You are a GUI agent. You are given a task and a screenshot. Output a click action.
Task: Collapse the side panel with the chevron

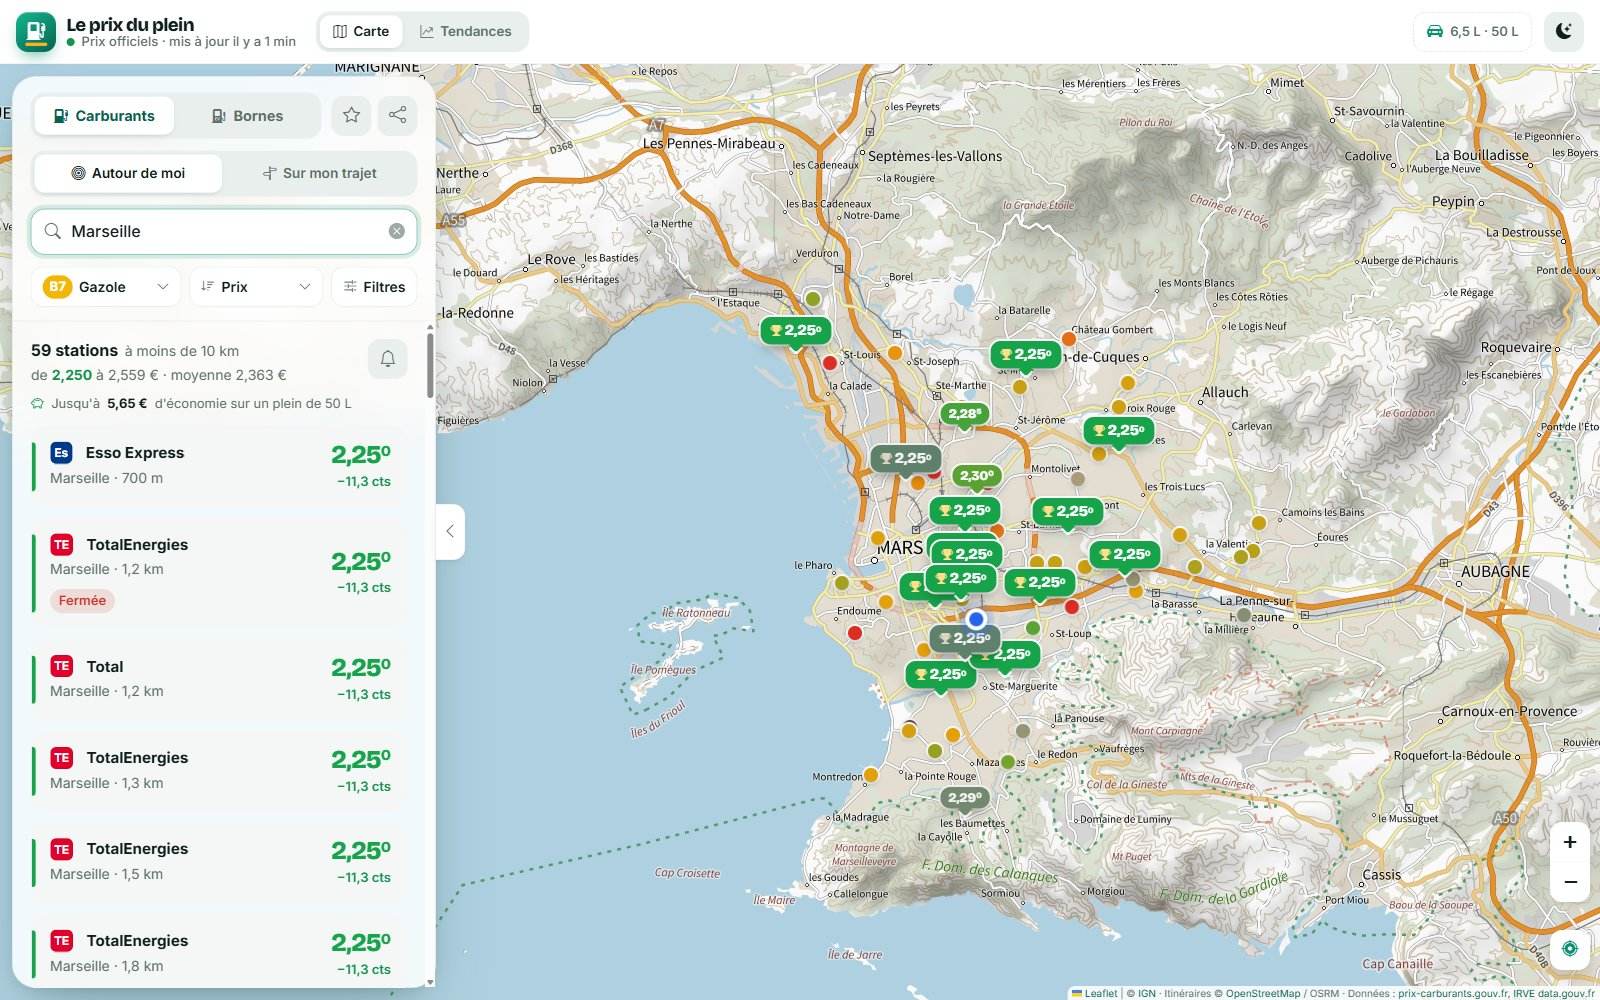click(450, 531)
